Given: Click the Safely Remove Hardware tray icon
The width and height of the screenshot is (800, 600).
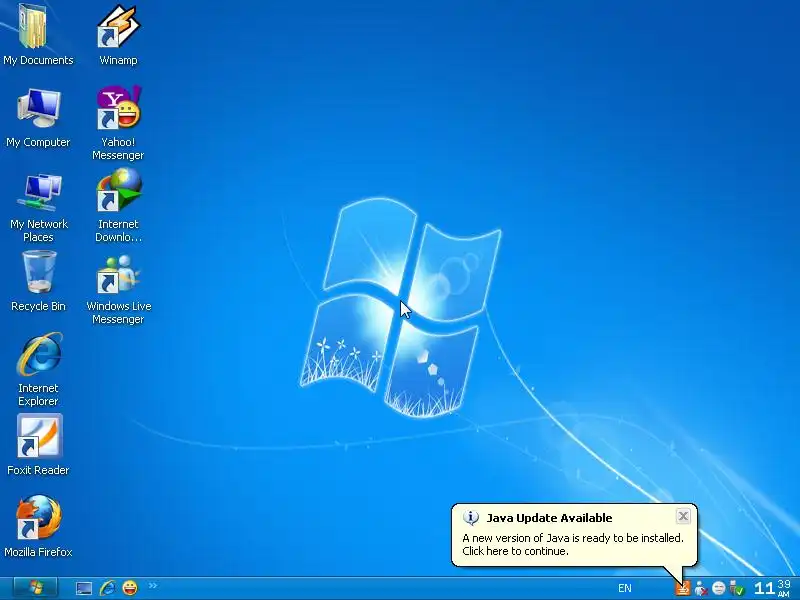Looking at the screenshot, I should 737,589.
